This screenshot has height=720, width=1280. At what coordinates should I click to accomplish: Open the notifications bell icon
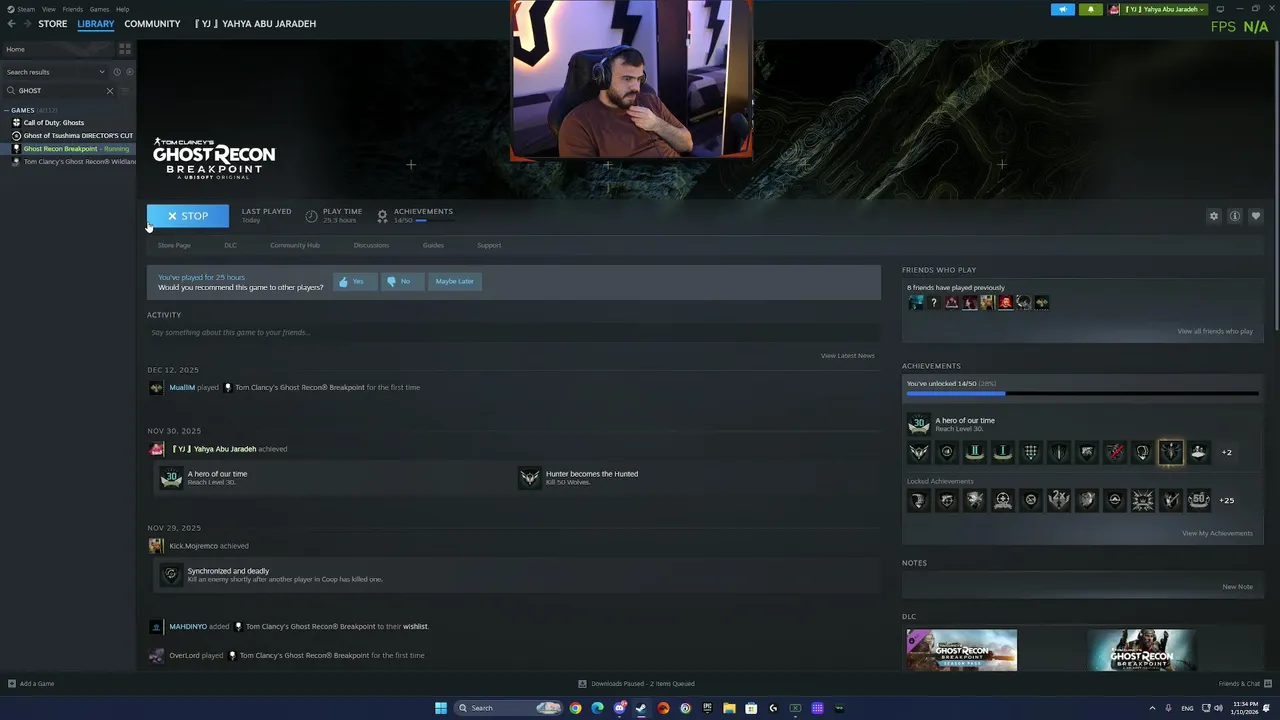pos(1090,10)
